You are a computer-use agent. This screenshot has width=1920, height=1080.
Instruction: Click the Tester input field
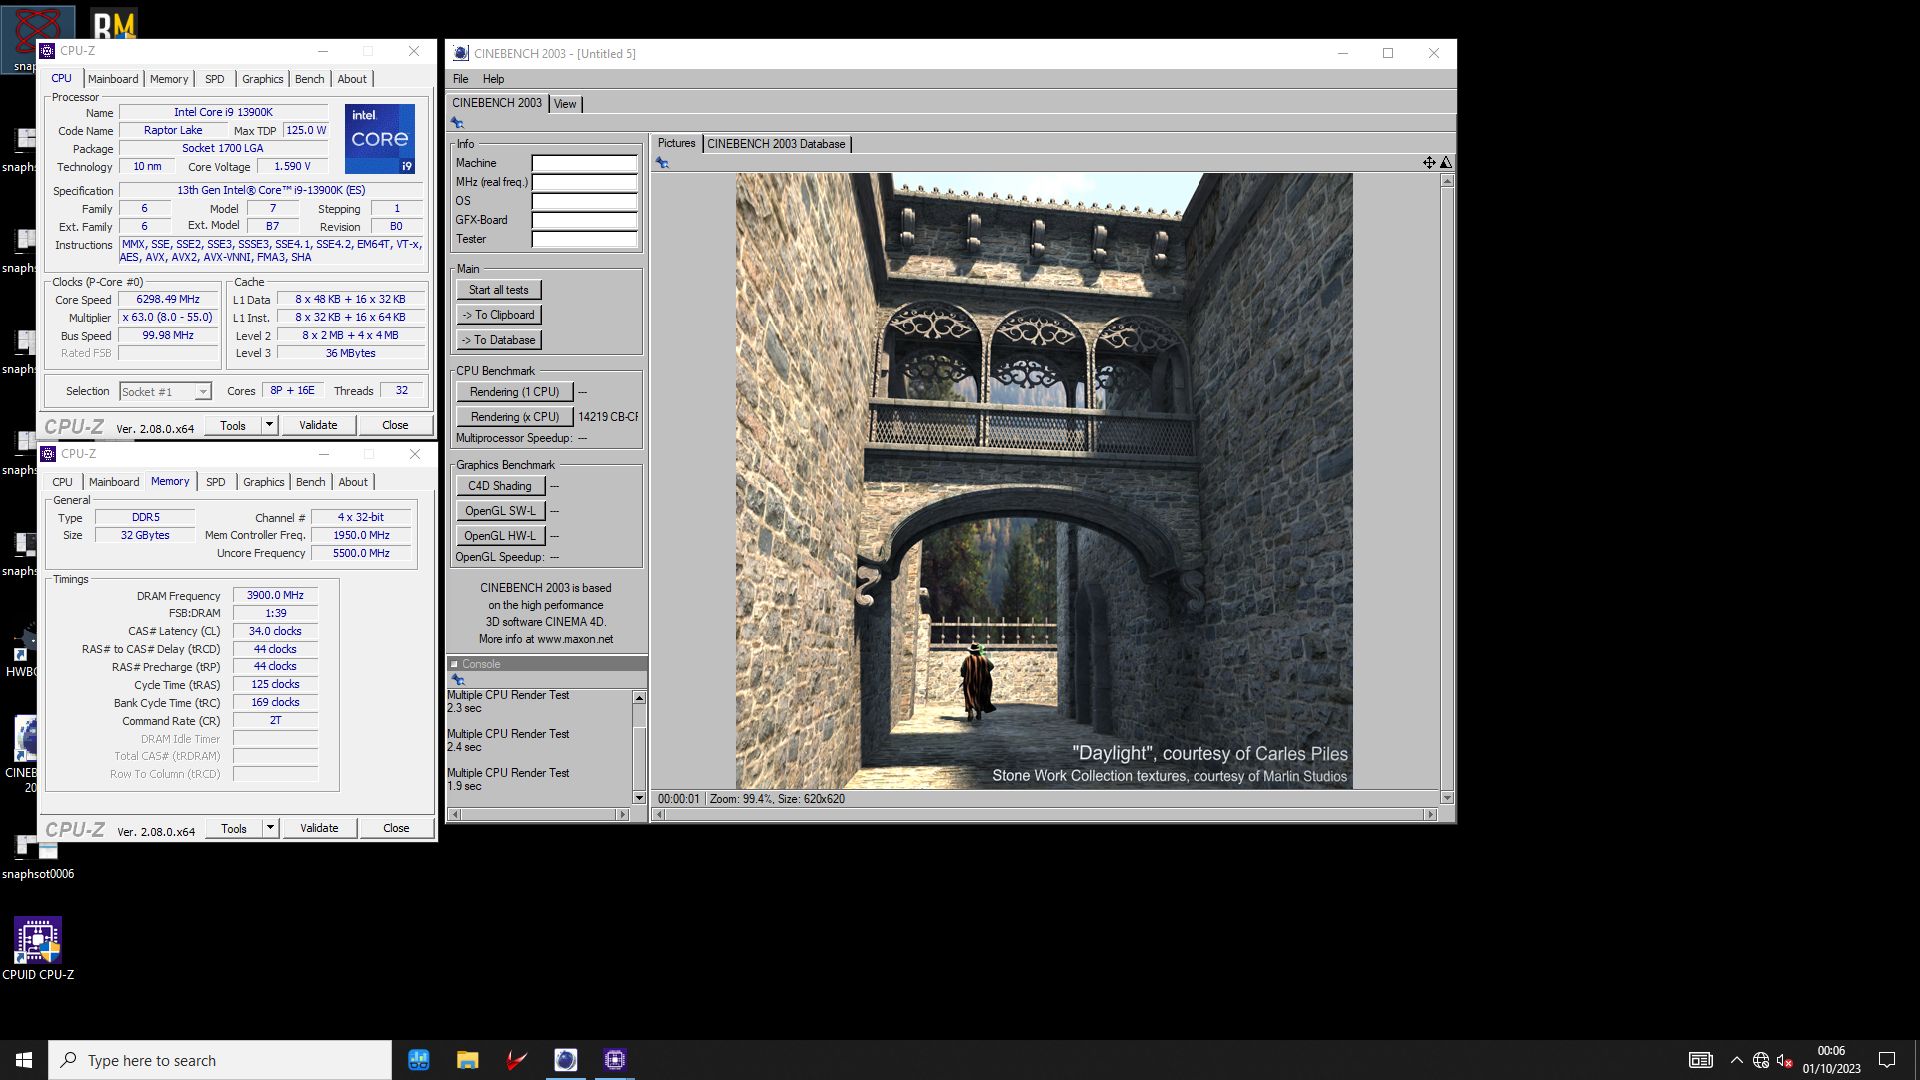584,239
